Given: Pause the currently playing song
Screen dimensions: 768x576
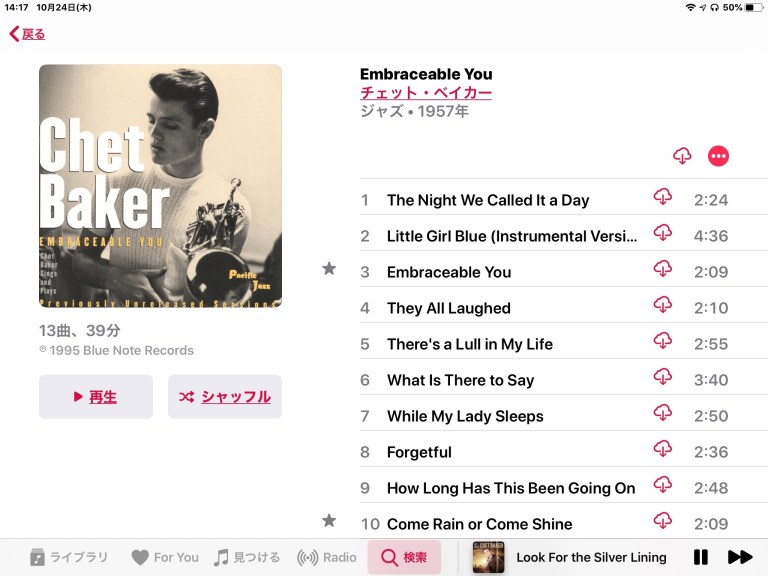Looking at the screenshot, I should pyautogui.click(x=701, y=557).
